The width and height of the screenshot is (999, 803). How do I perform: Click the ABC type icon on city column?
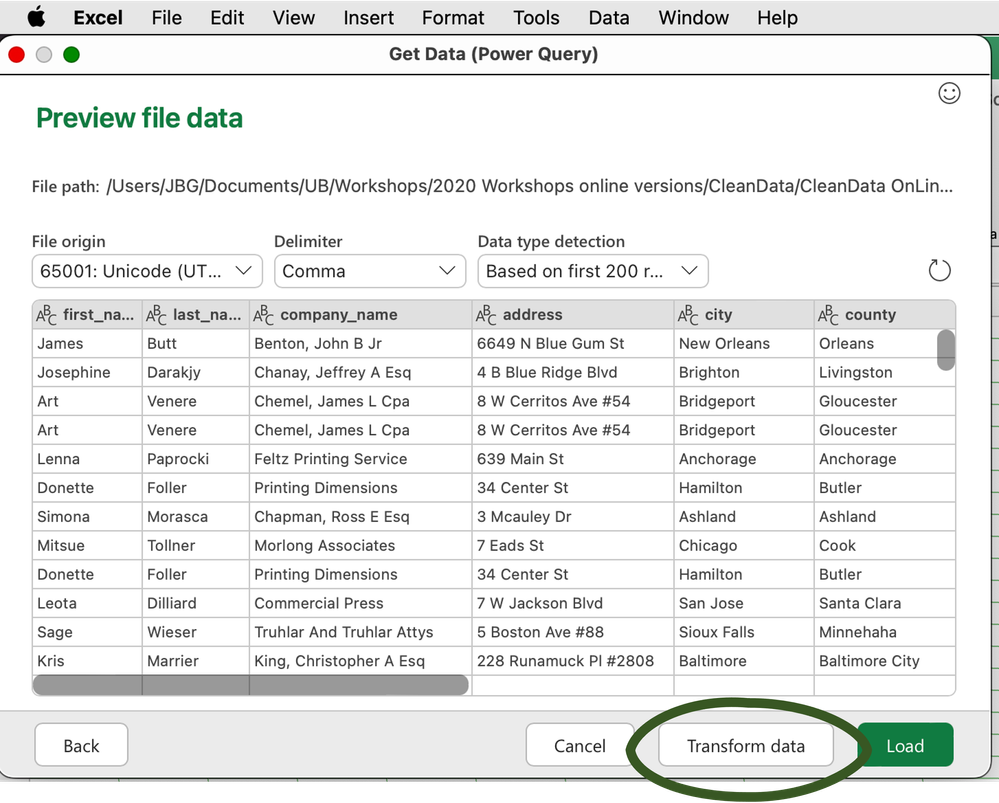tap(688, 315)
